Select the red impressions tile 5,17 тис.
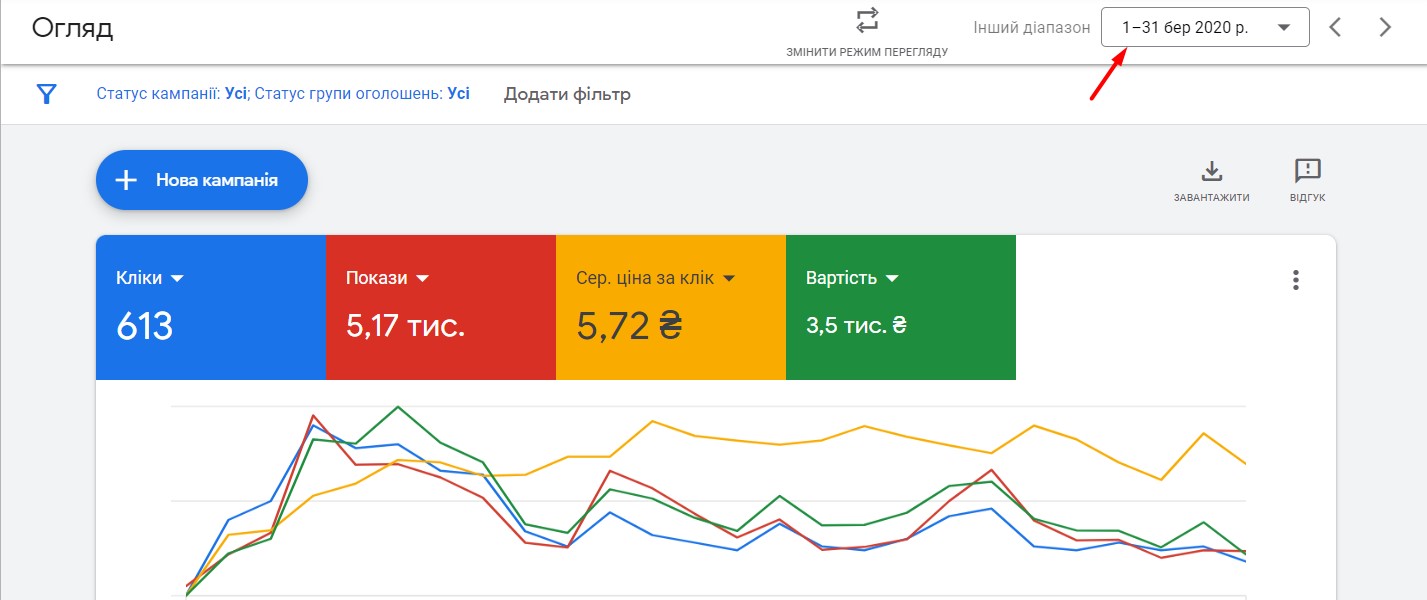The width and height of the screenshot is (1427, 600). pyautogui.click(x=441, y=308)
